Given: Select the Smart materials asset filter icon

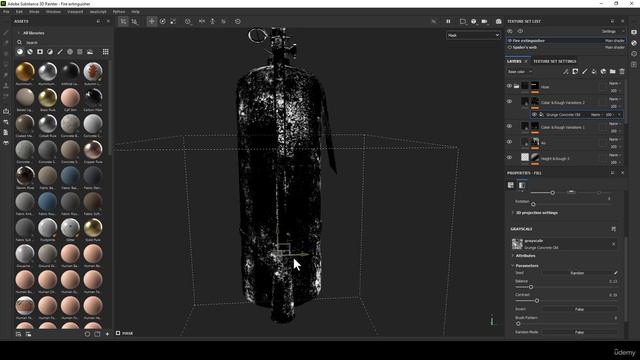Looking at the screenshot, I should tap(30, 52).
